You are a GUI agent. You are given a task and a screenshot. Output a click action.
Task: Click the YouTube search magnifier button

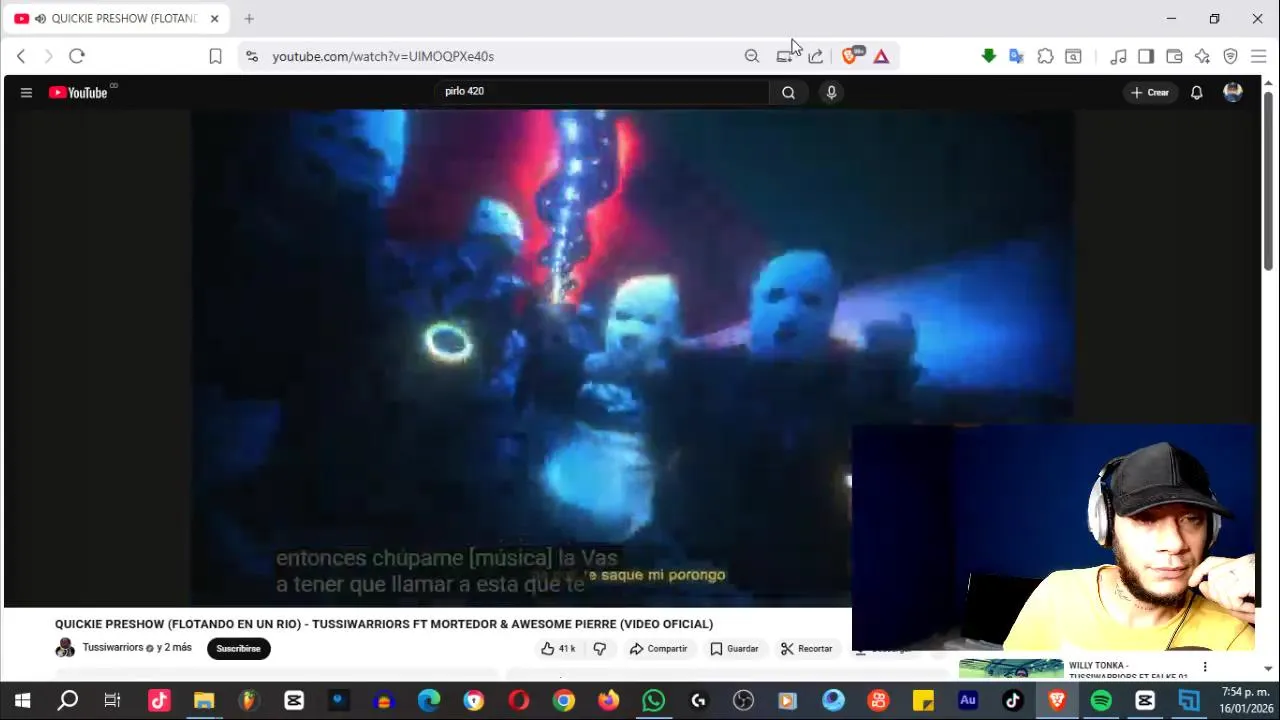pos(788,92)
